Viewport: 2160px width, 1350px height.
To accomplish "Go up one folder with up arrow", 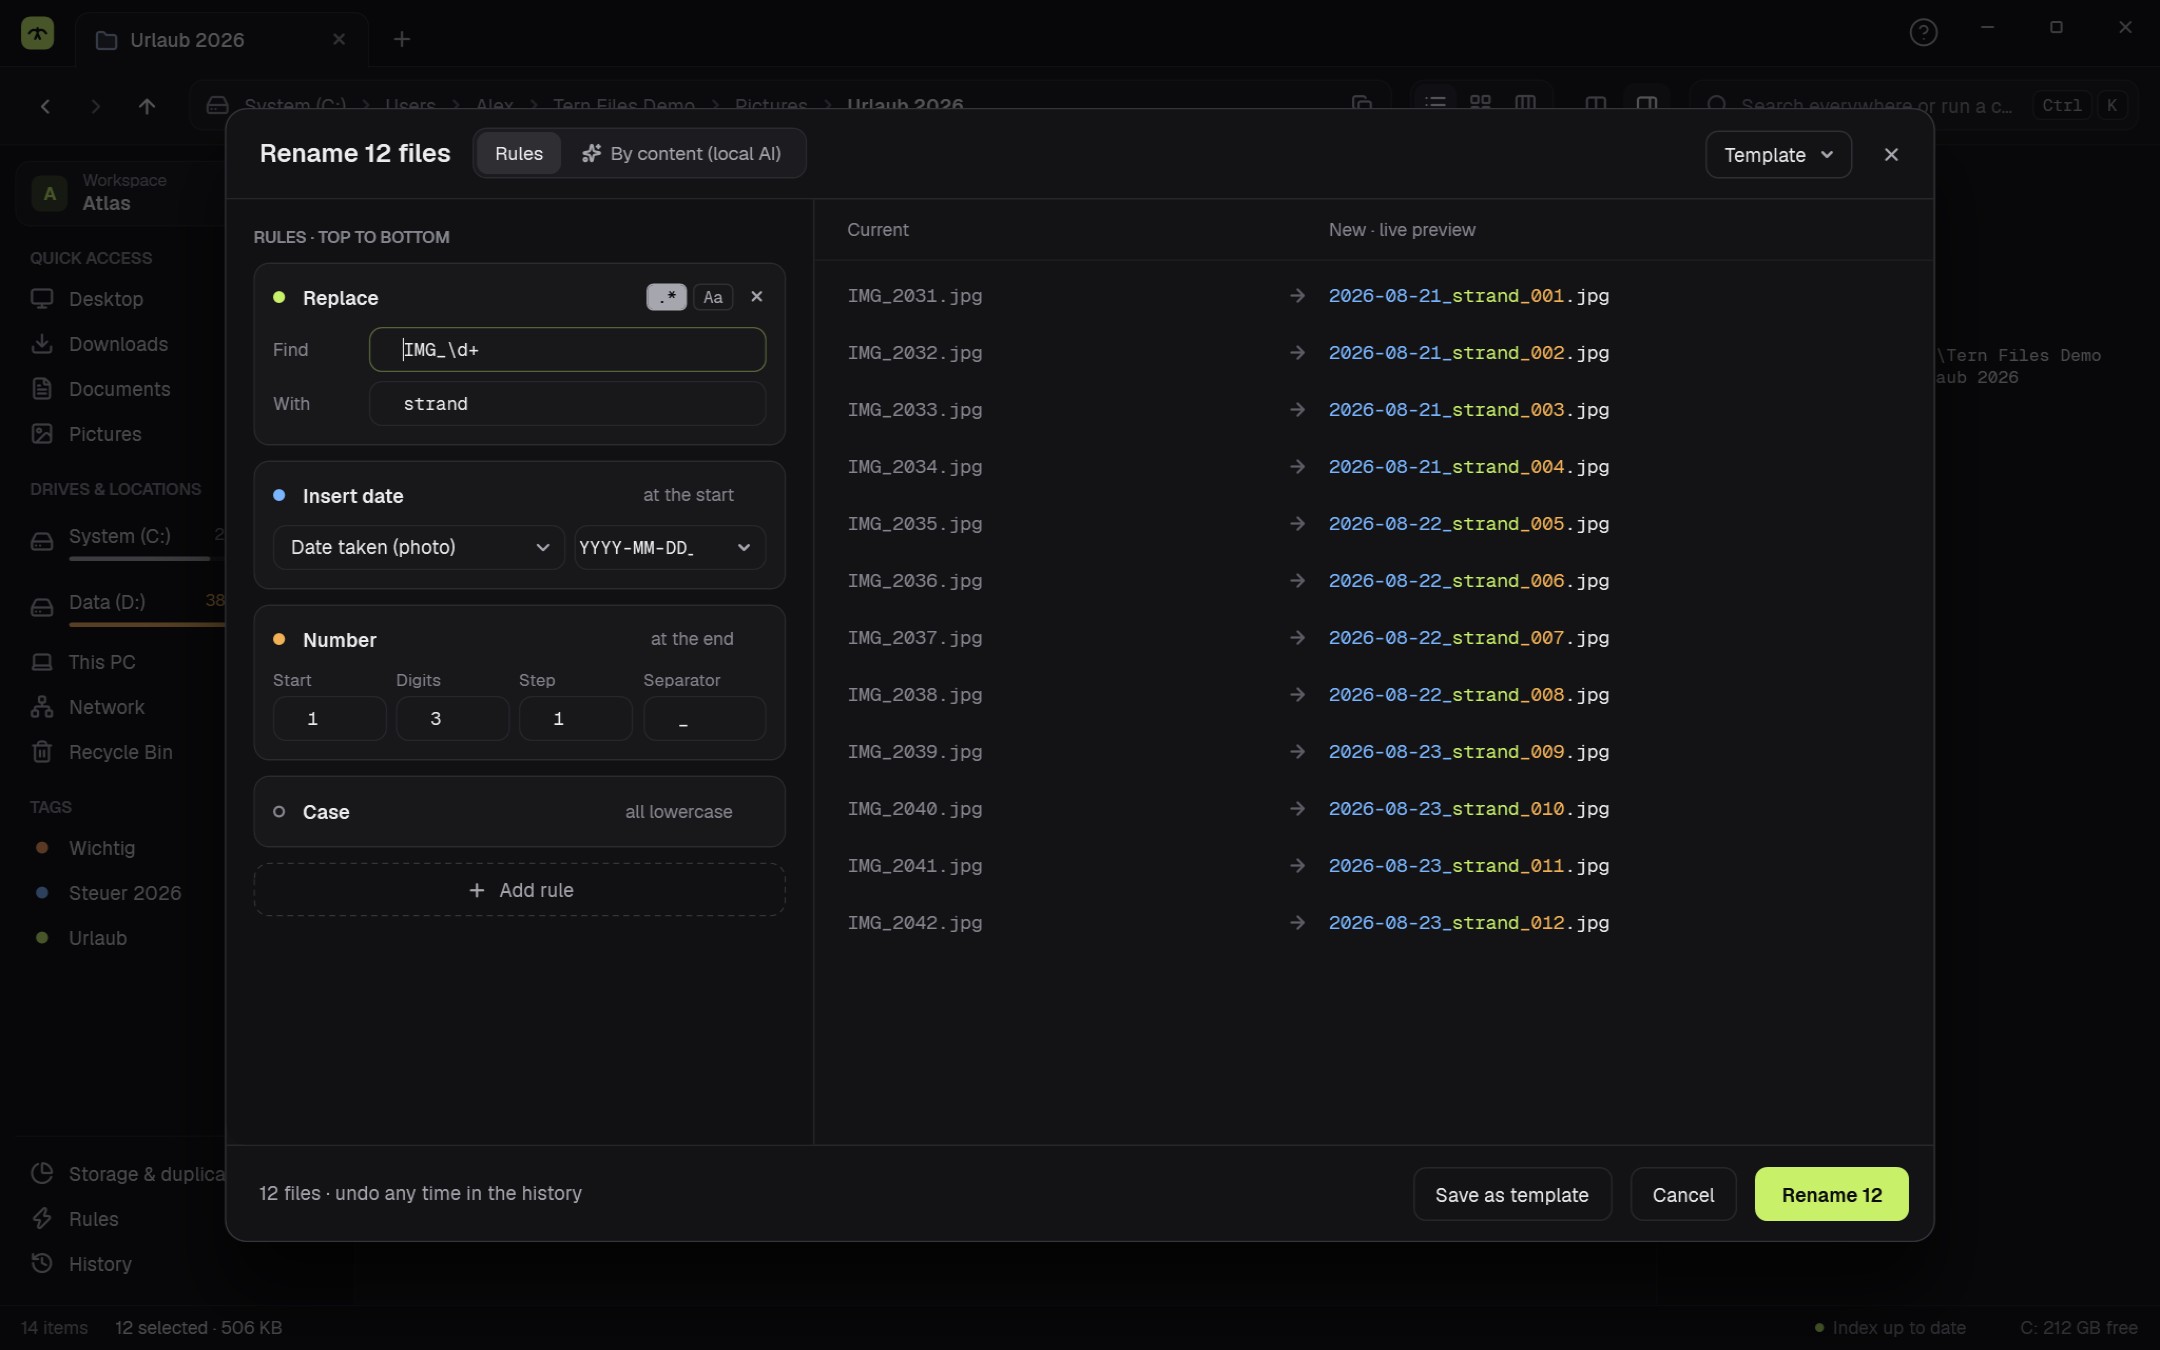I will pos(147,105).
